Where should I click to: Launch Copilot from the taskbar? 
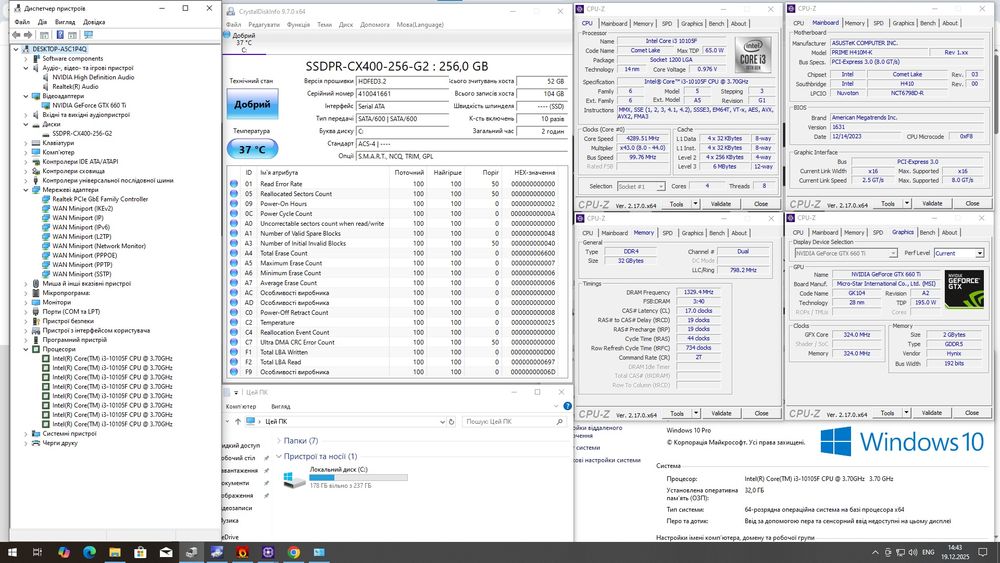pos(63,552)
